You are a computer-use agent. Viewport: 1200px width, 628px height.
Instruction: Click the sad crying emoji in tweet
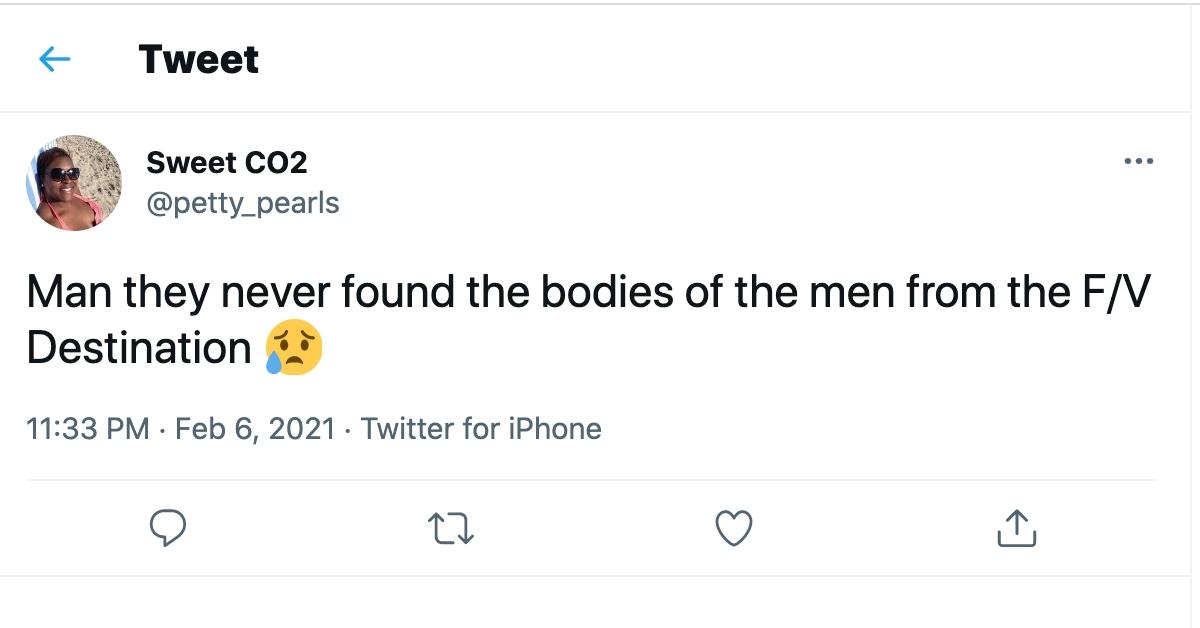coord(294,349)
